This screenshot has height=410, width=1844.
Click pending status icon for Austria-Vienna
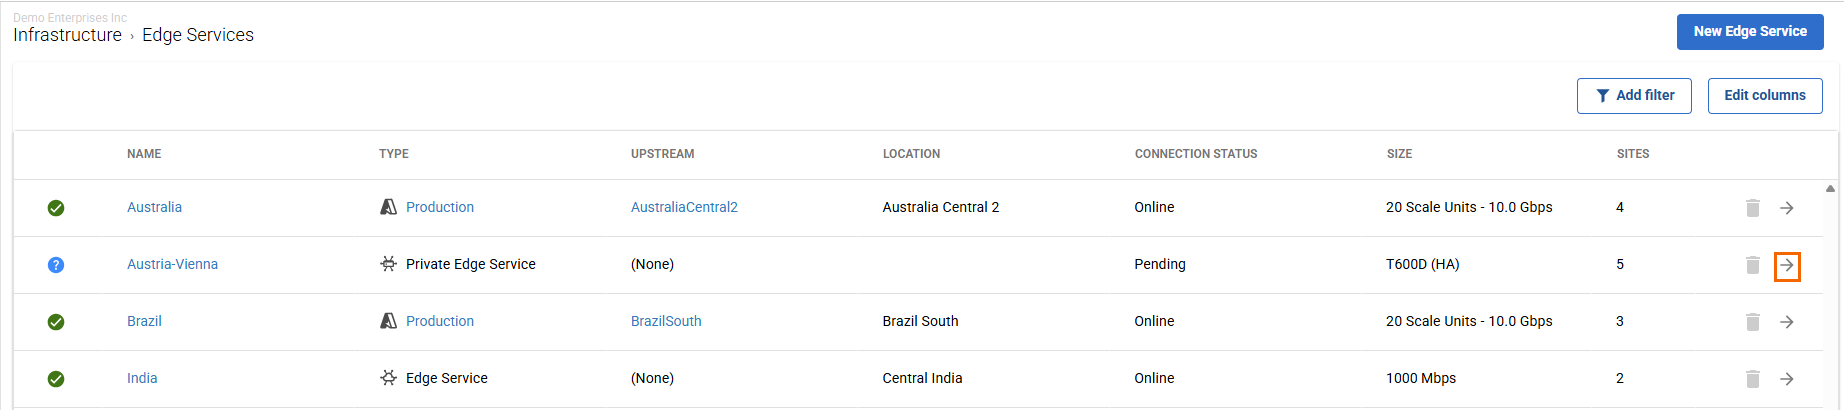(56, 265)
